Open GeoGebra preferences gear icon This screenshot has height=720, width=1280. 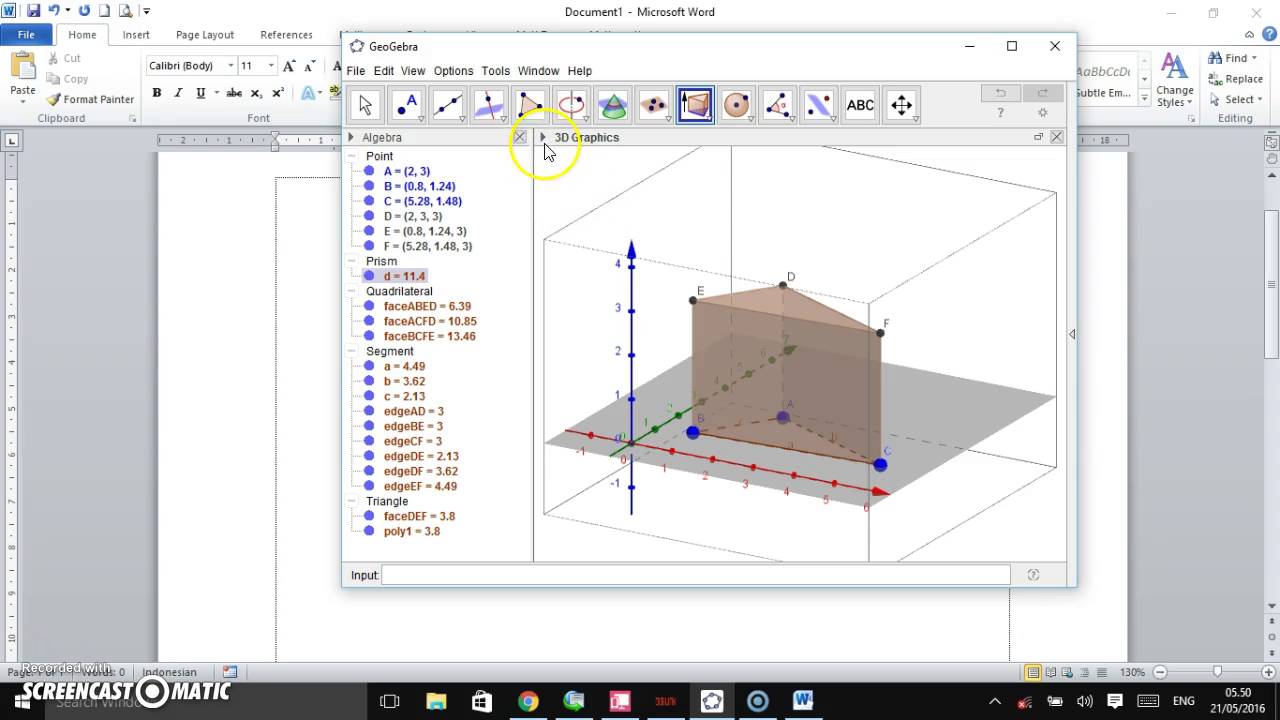(1042, 113)
